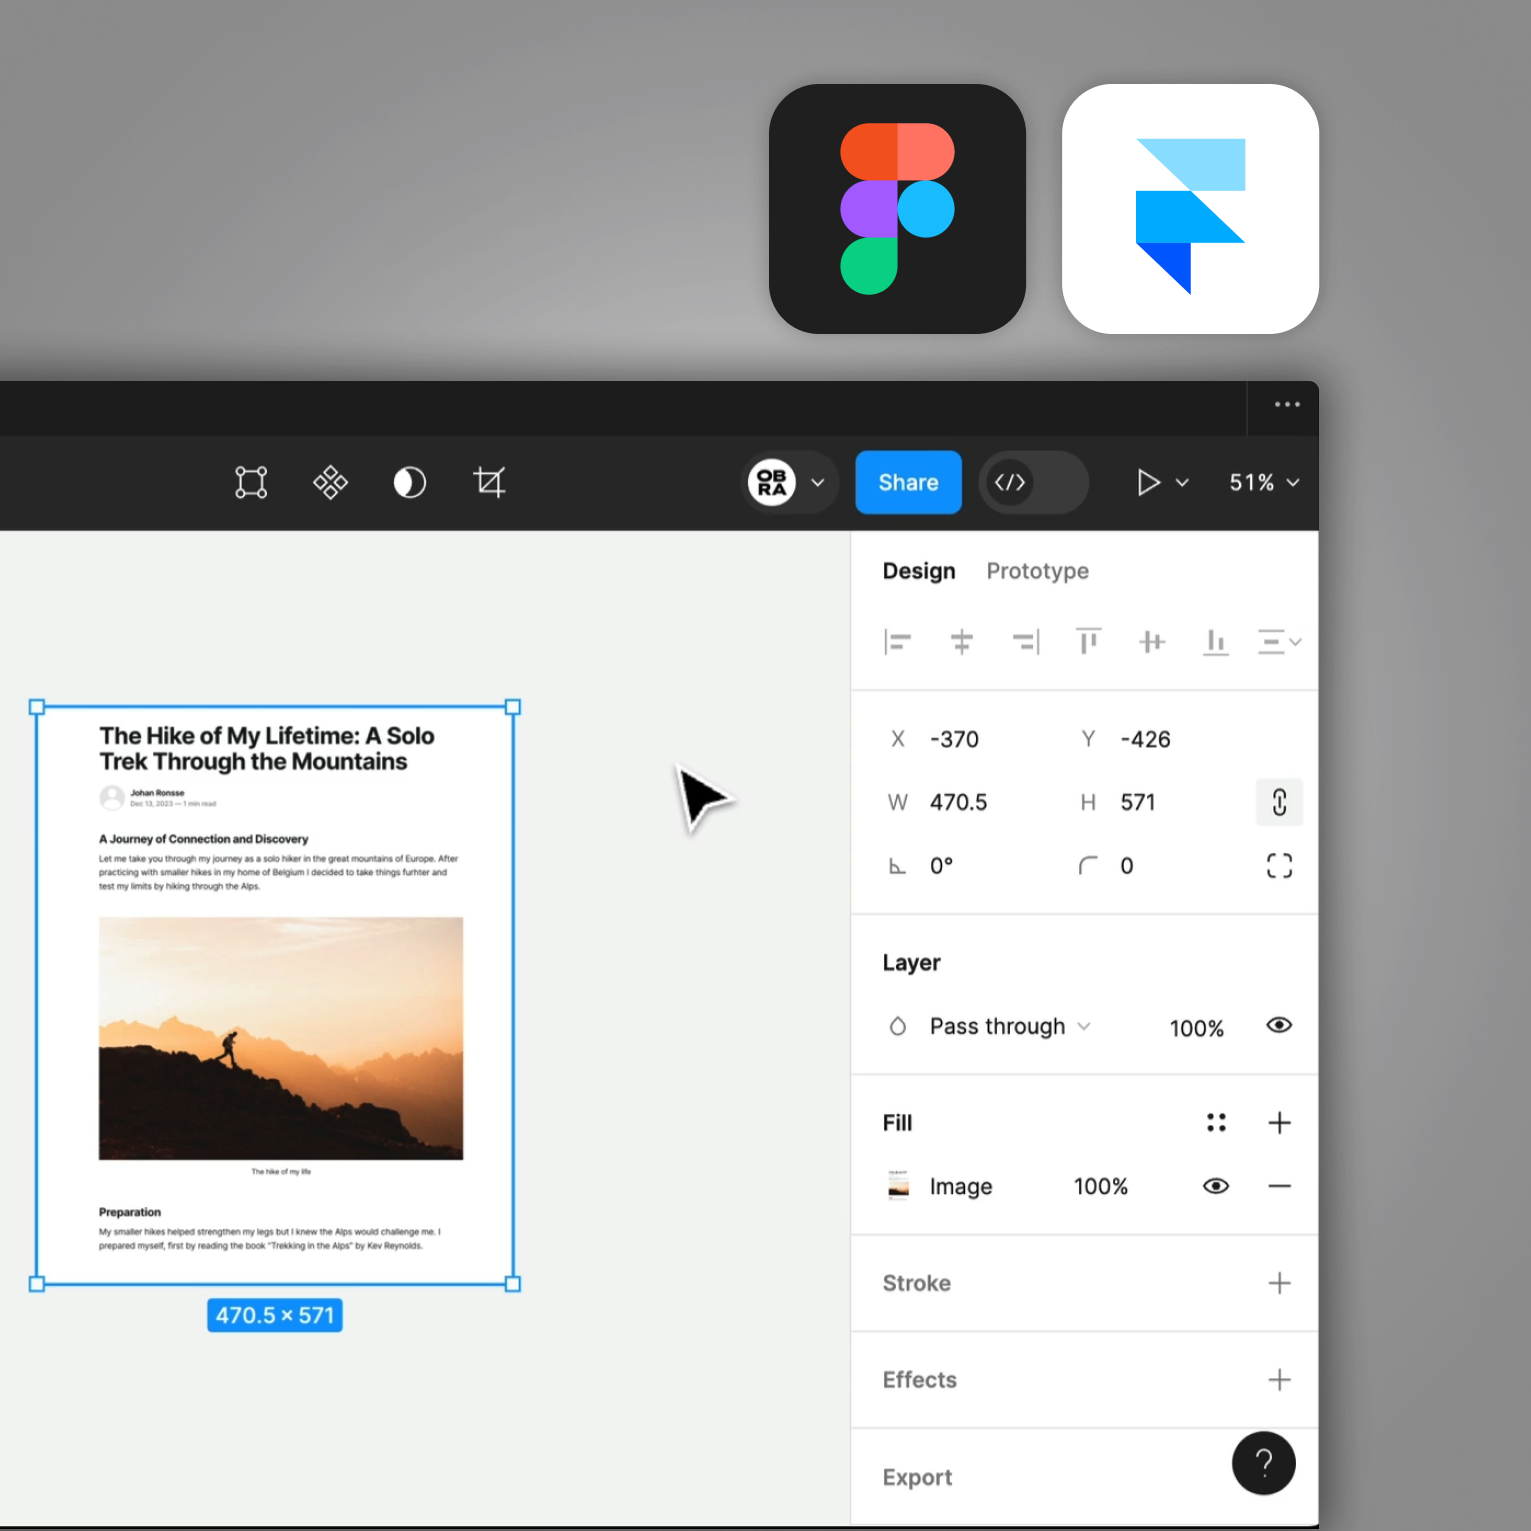Click the blend mode droplet icon
The width and height of the screenshot is (1531, 1531).
point(897,1027)
